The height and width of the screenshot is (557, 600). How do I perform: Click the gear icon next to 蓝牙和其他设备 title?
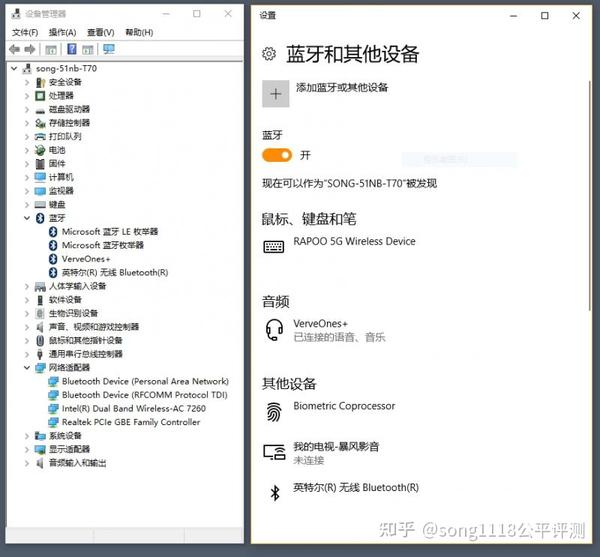pos(269,54)
